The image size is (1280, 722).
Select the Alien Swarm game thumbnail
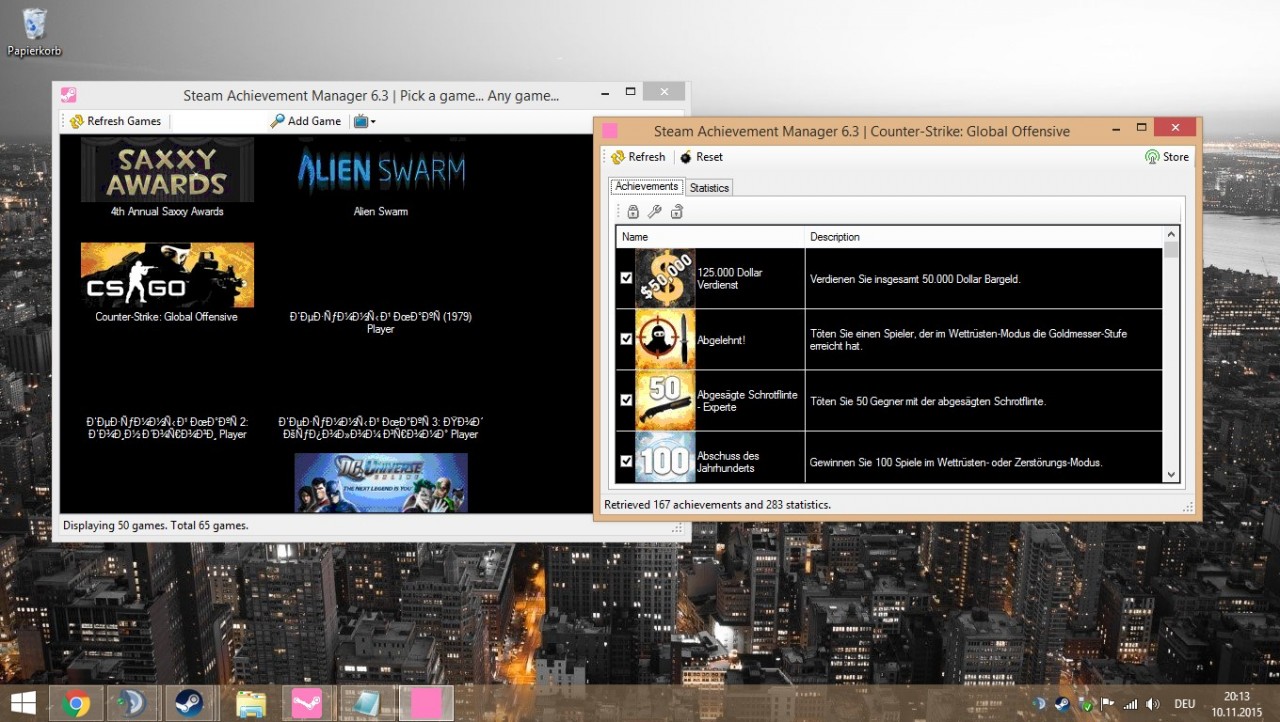click(x=381, y=170)
